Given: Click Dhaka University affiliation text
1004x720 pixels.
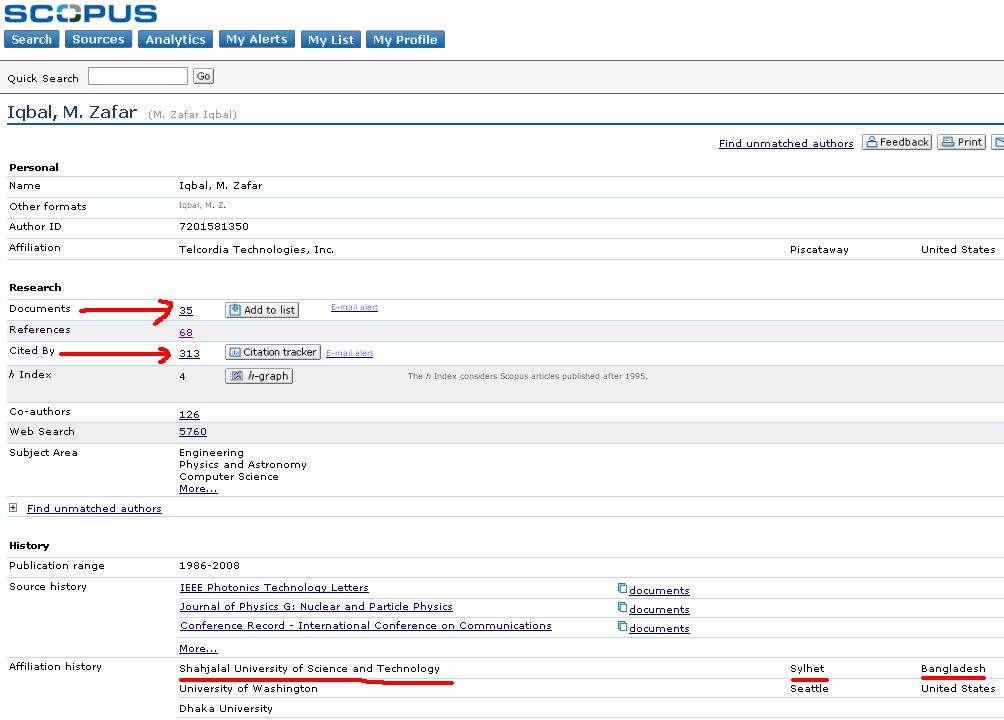Looking at the screenshot, I should (x=226, y=708).
